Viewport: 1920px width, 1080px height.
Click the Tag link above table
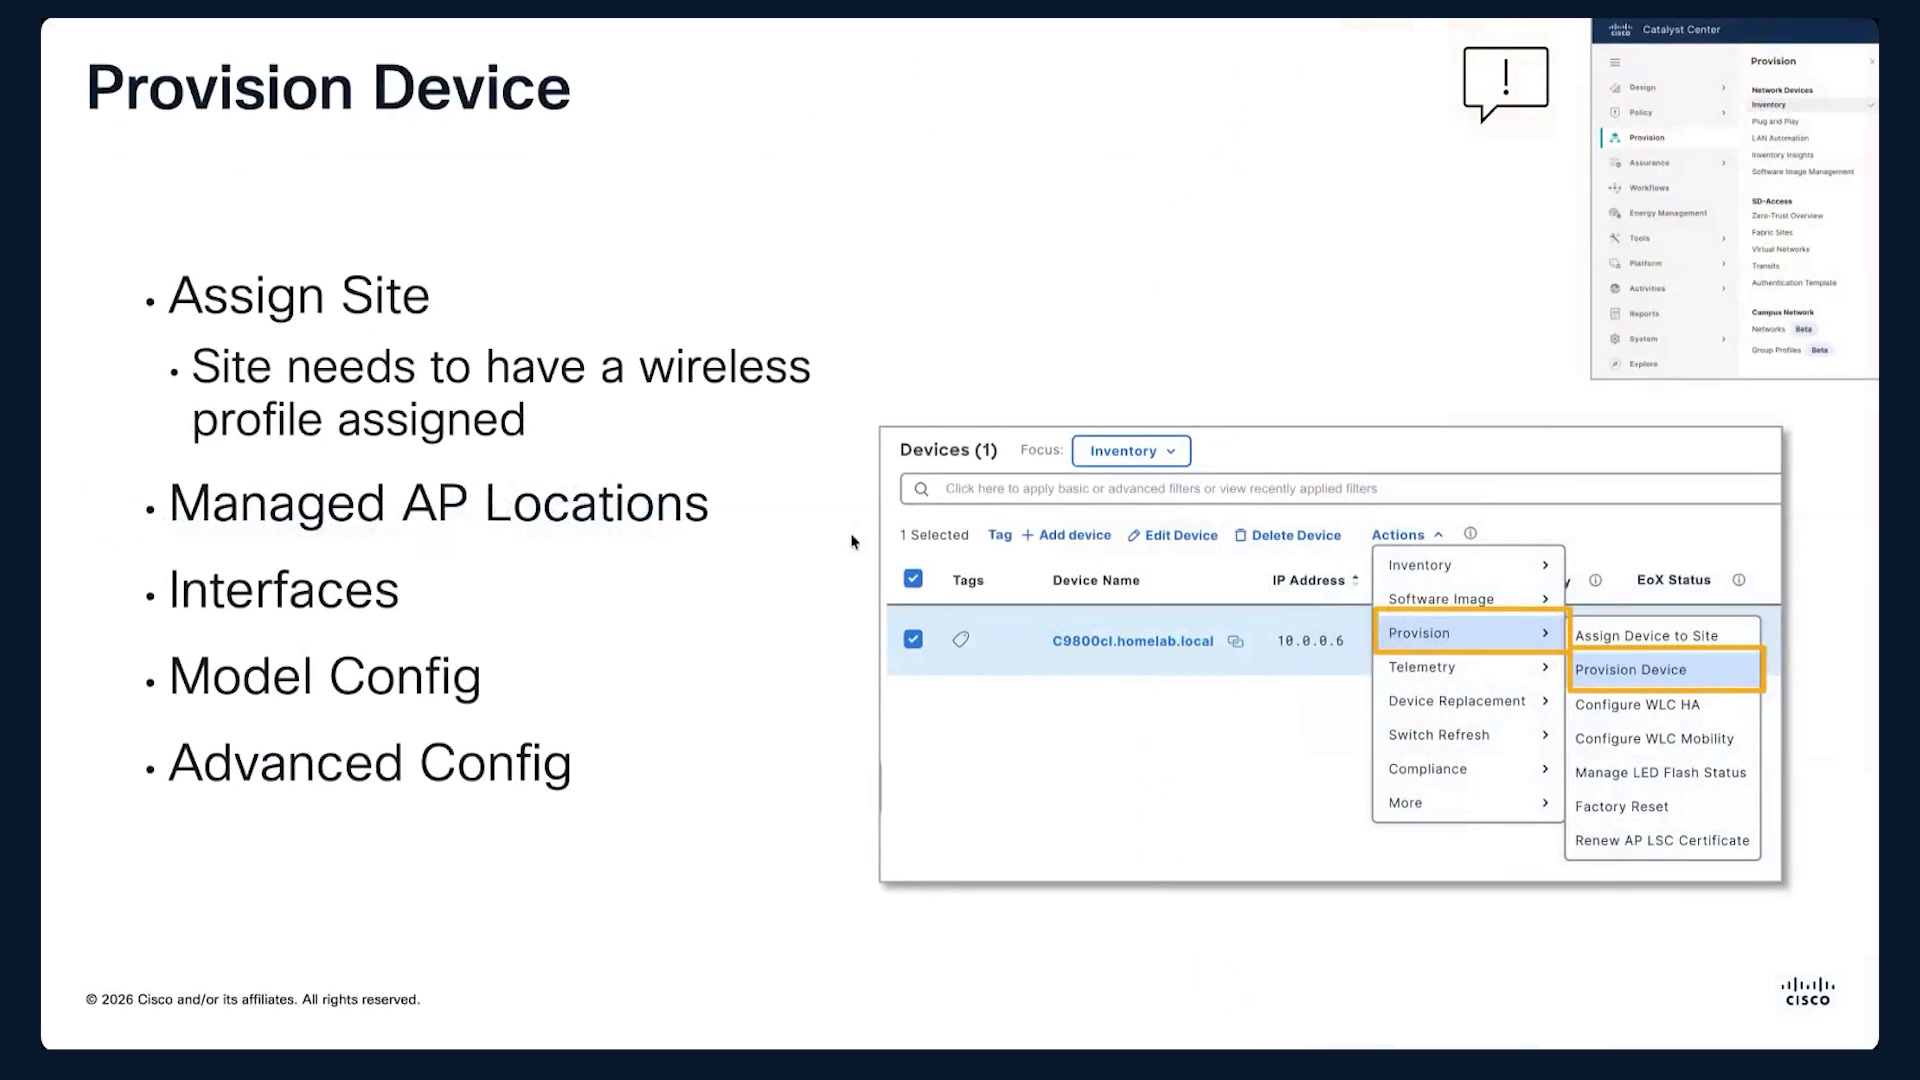[1000, 535]
